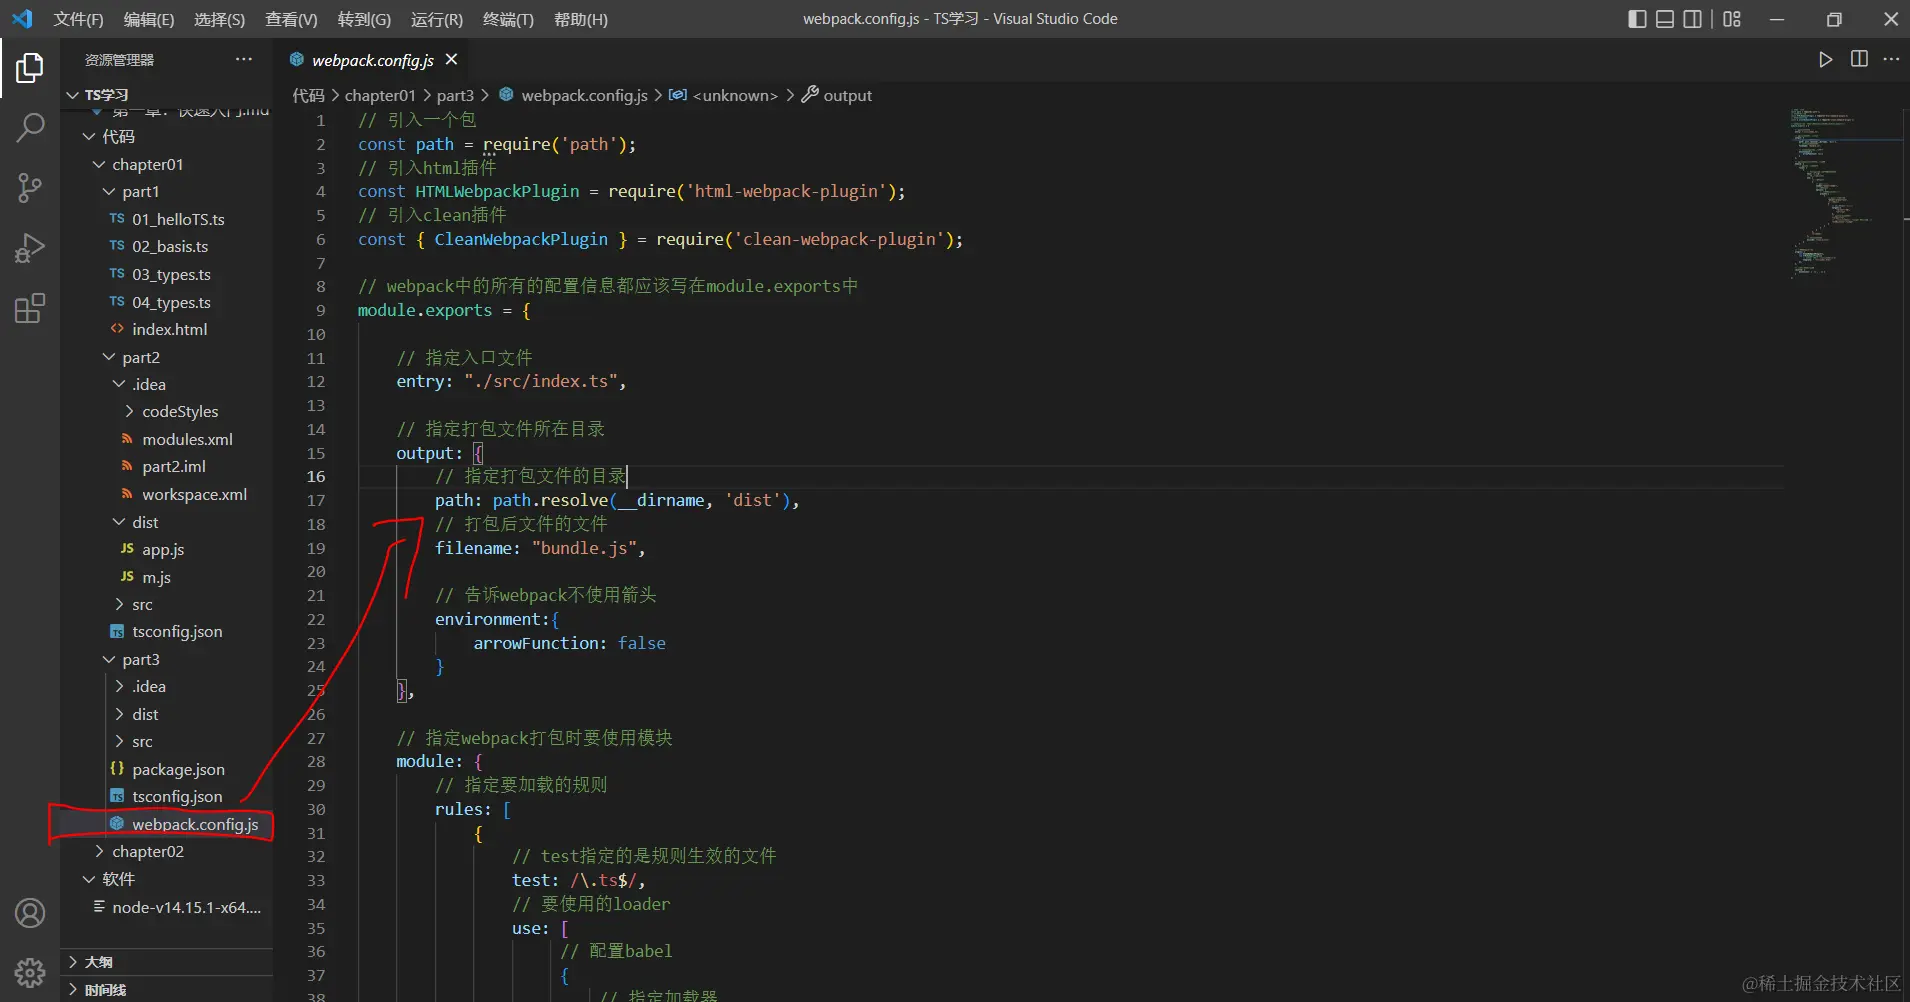Run the code with the play icon
The height and width of the screenshot is (1002, 1910).
pos(1825,60)
